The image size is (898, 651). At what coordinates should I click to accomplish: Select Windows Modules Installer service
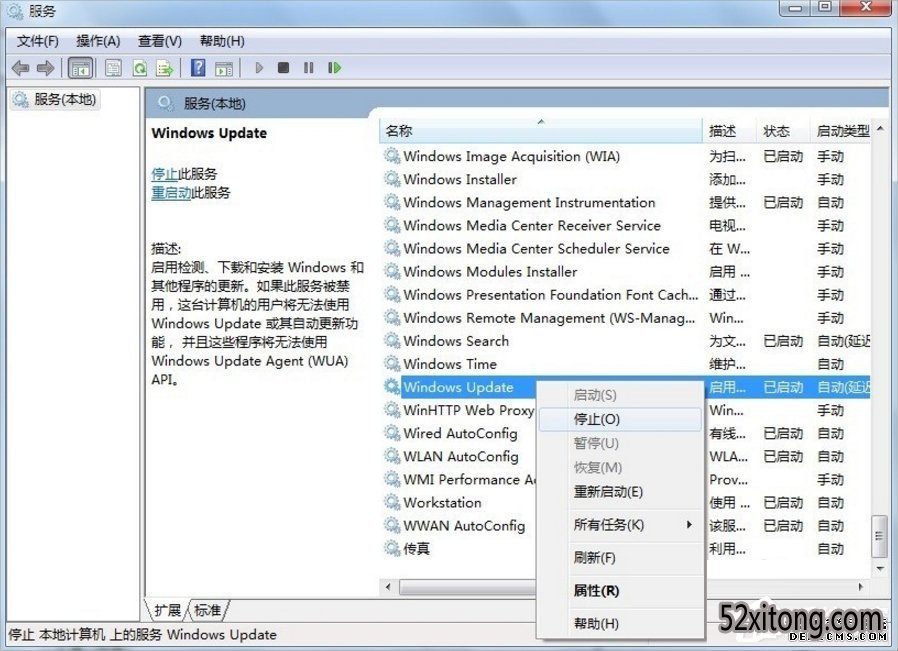626,272
